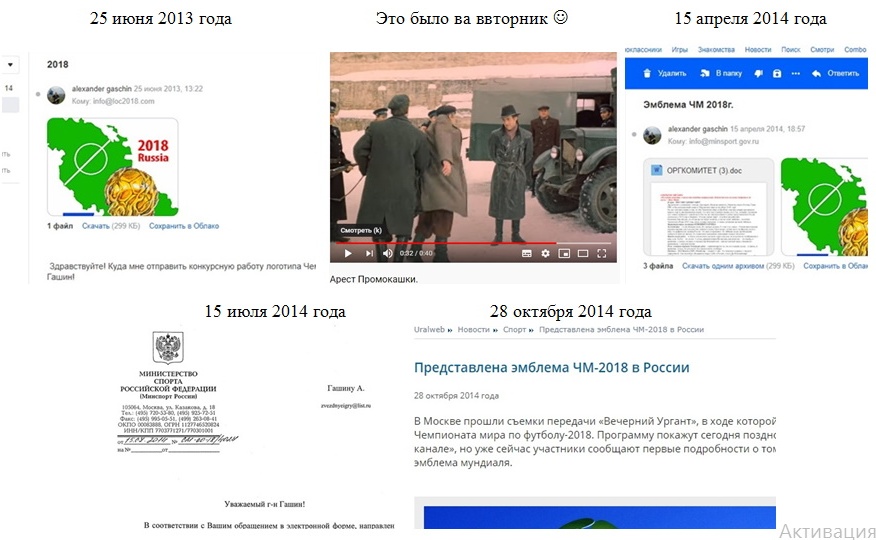Click Спорт breadcrumb link
Screen dimensions: 876x540
[514, 329]
